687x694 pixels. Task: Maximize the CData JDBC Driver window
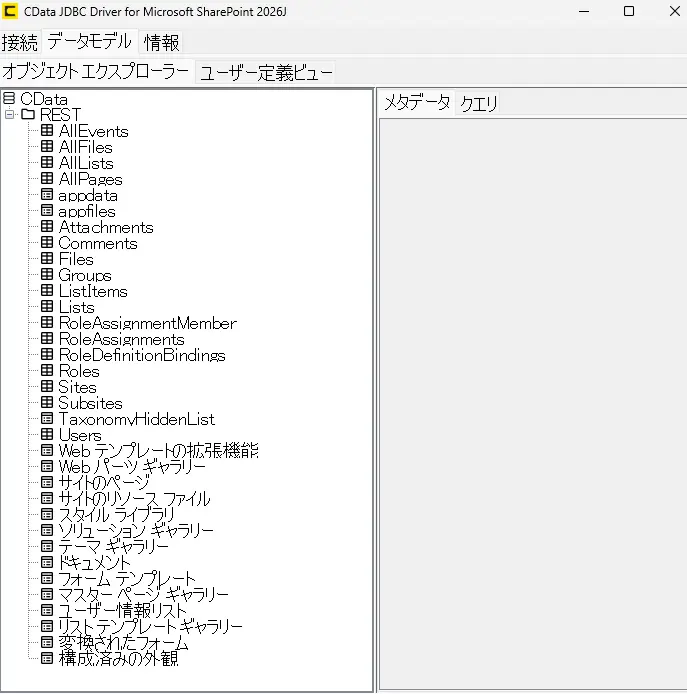(x=629, y=11)
